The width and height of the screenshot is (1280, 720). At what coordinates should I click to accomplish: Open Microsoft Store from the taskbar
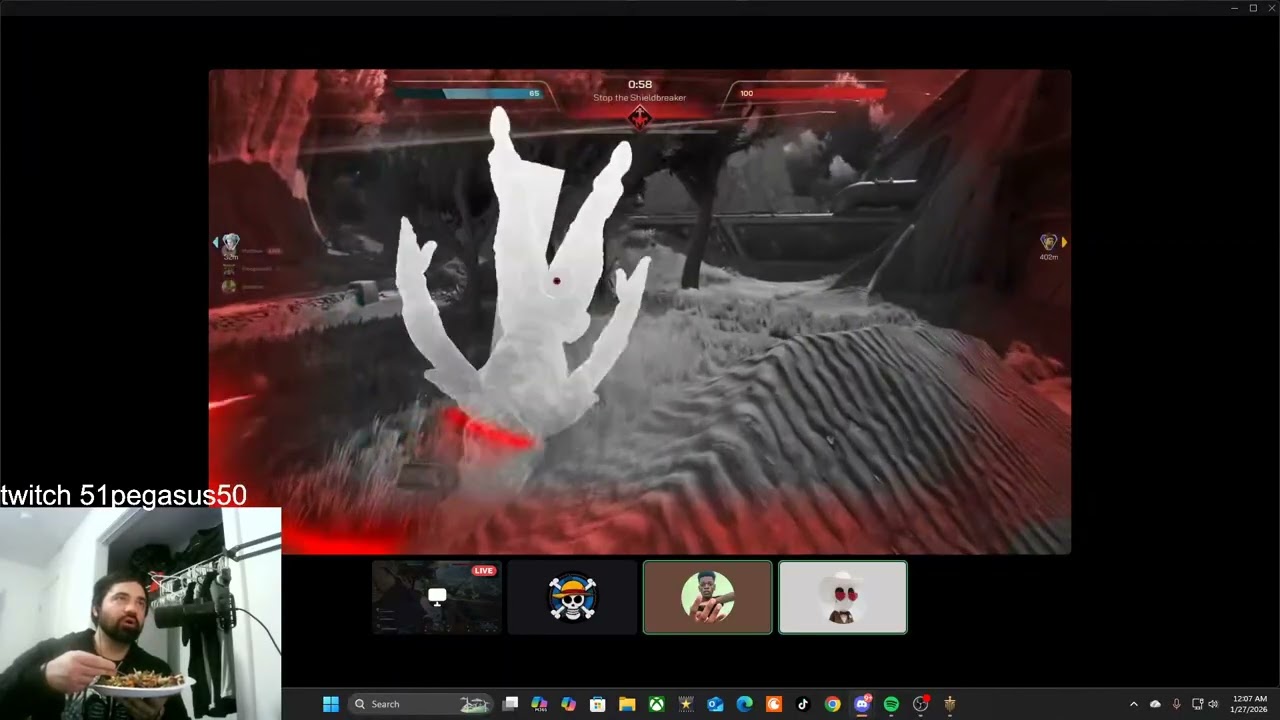598,704
